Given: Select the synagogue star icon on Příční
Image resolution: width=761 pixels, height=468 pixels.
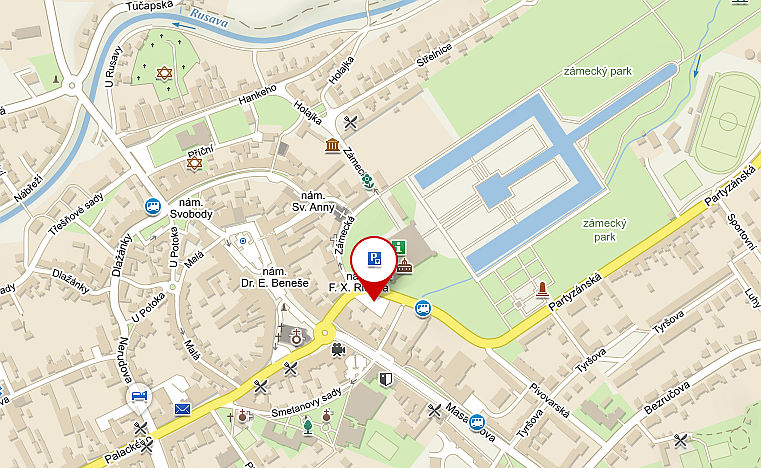Looking at the screenshot, I should tap(194, 163).
